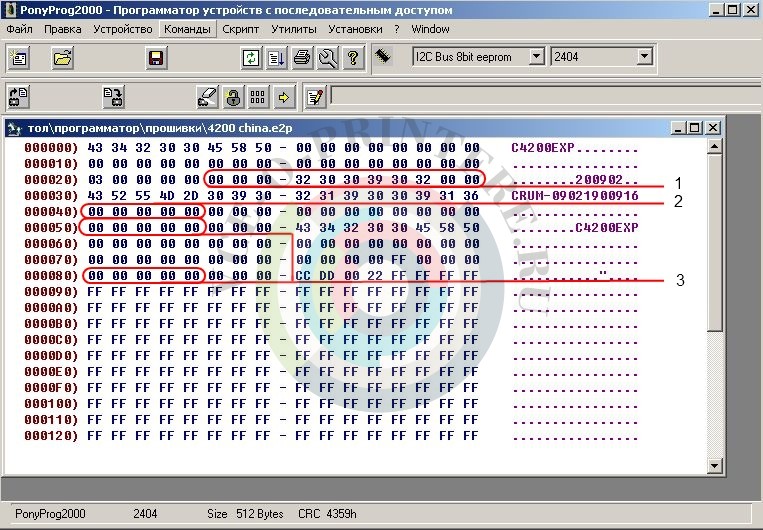Click the hex editor scroll down arrow
The width and height of the screenshot is (763, 530).
[714, 465]
